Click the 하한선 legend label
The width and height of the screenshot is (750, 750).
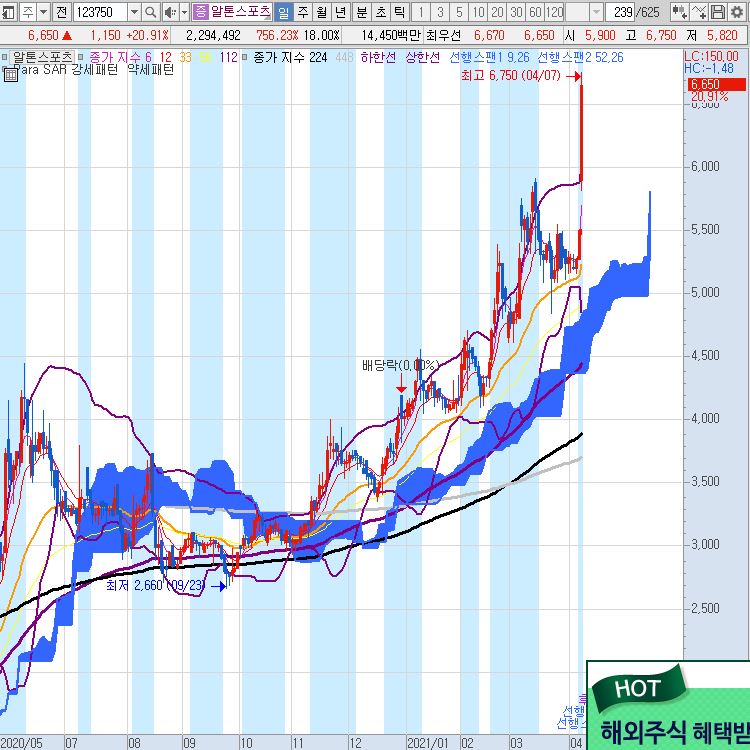378,57
